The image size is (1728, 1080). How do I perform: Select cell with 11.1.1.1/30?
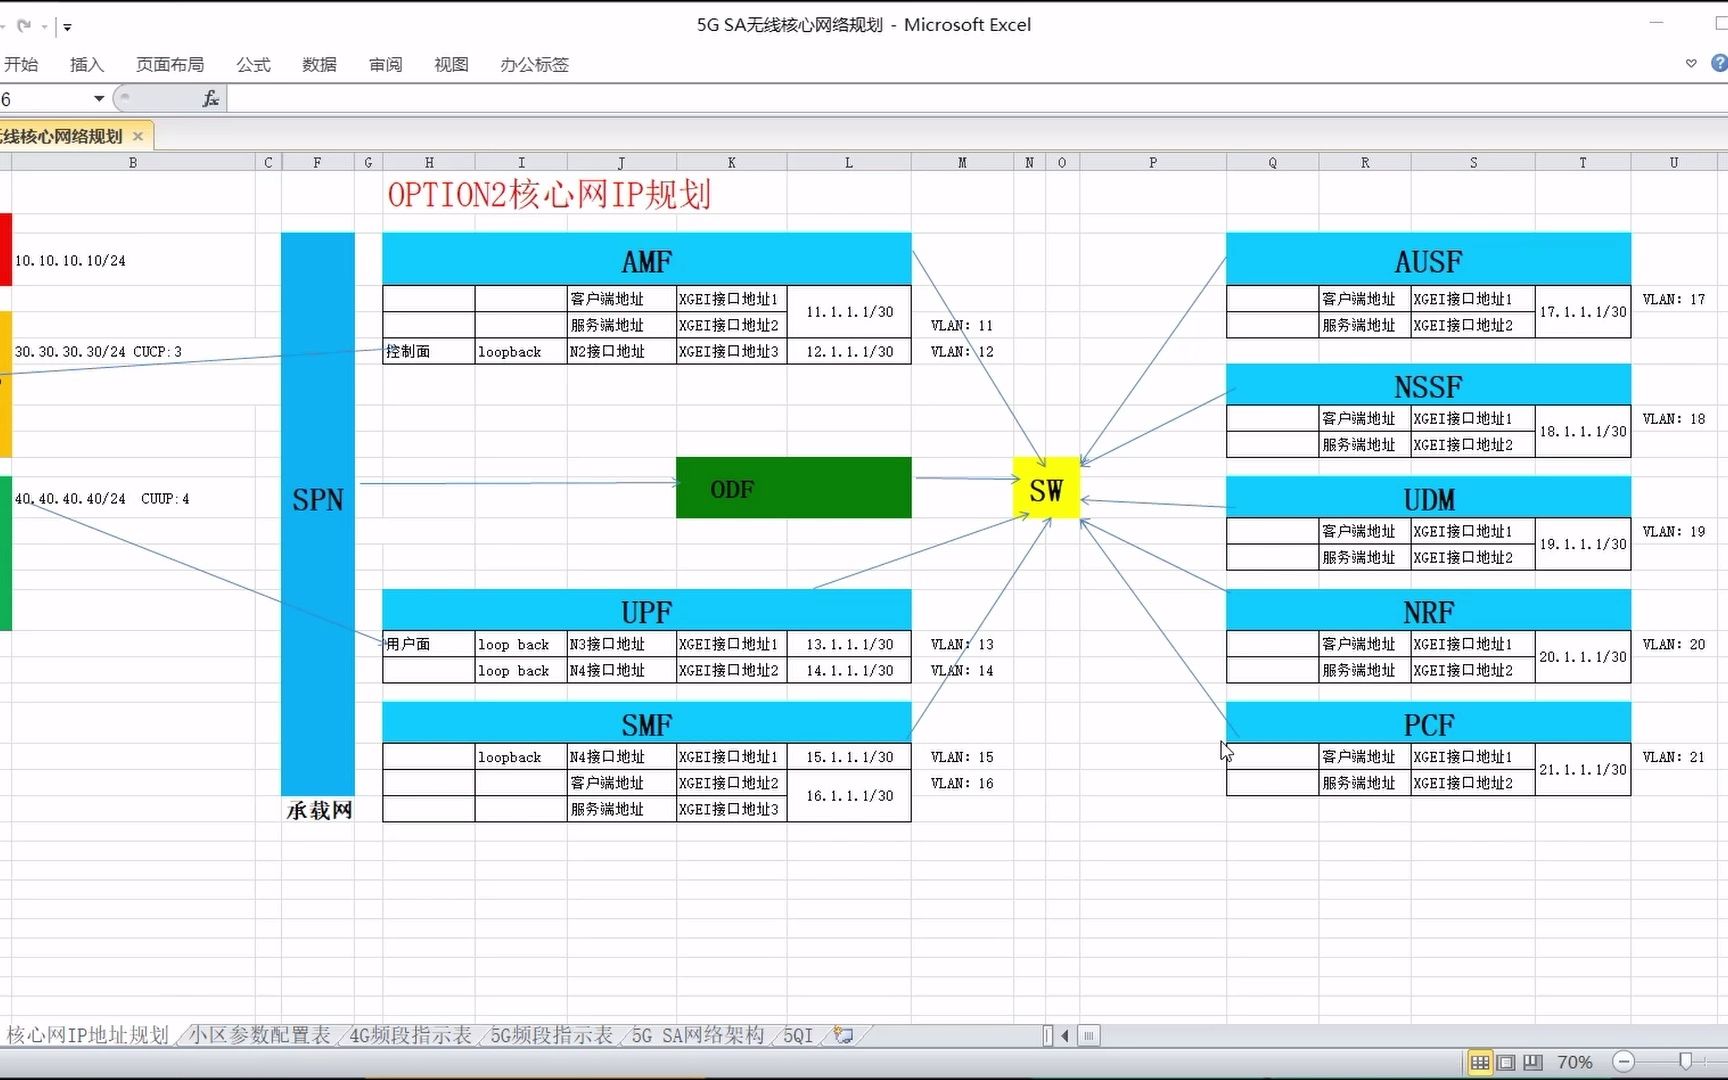pos(849,312)
